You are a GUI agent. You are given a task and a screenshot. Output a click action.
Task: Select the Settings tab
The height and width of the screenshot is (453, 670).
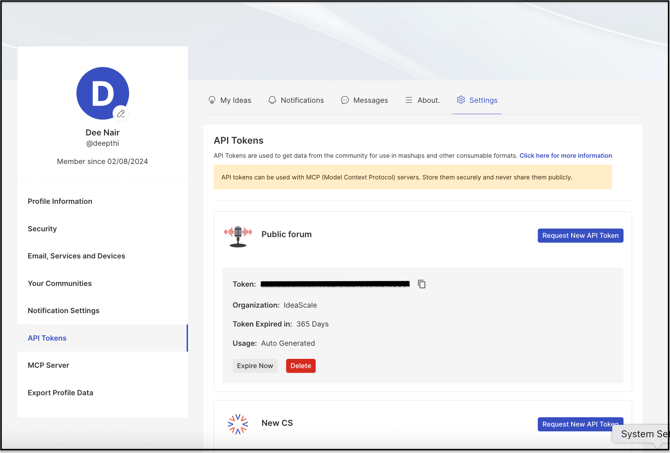click(x=477, y=100)
